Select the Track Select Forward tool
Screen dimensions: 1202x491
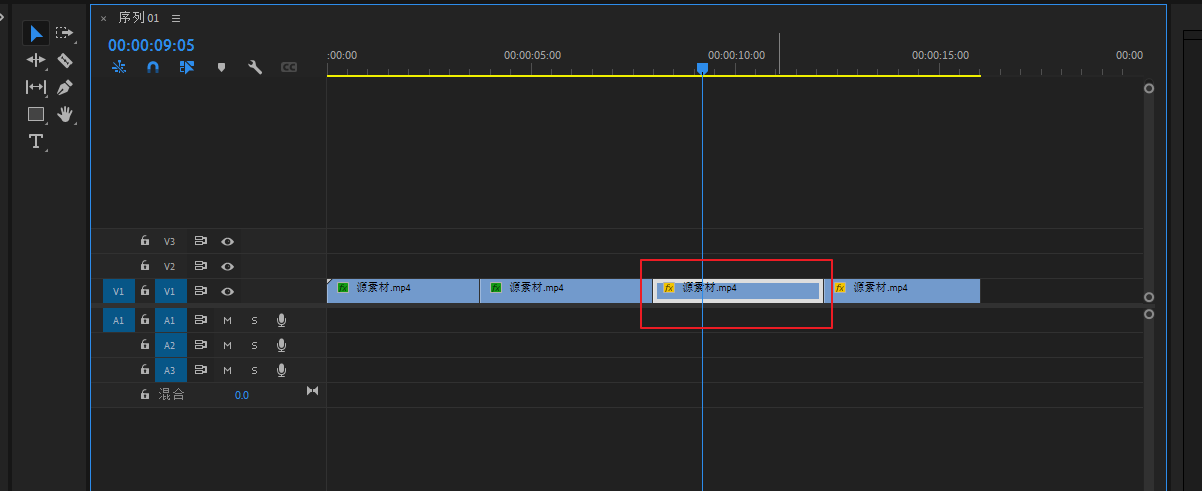point(65,34)
